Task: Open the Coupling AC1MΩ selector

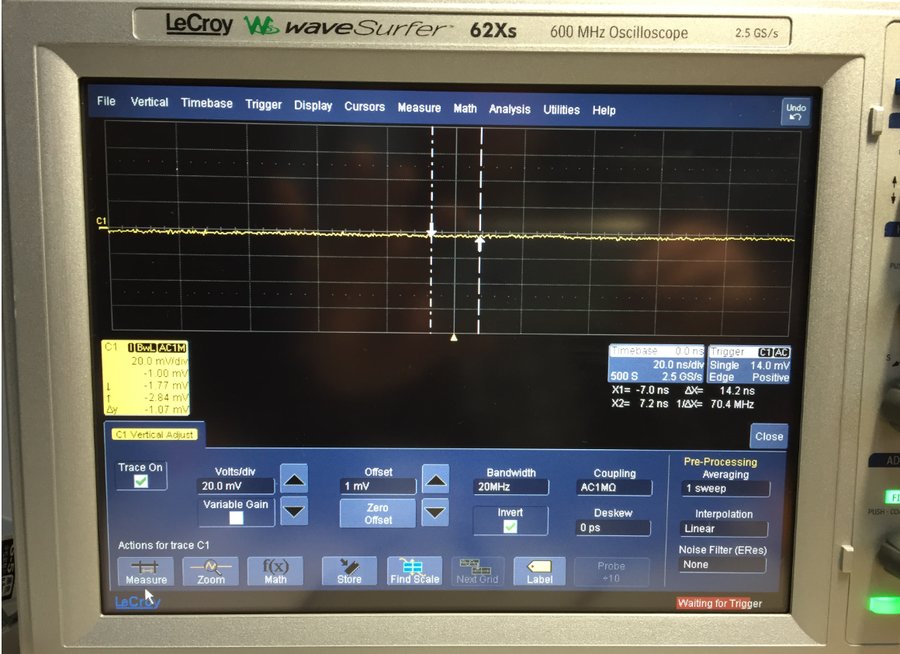Action: click(614, 487)
